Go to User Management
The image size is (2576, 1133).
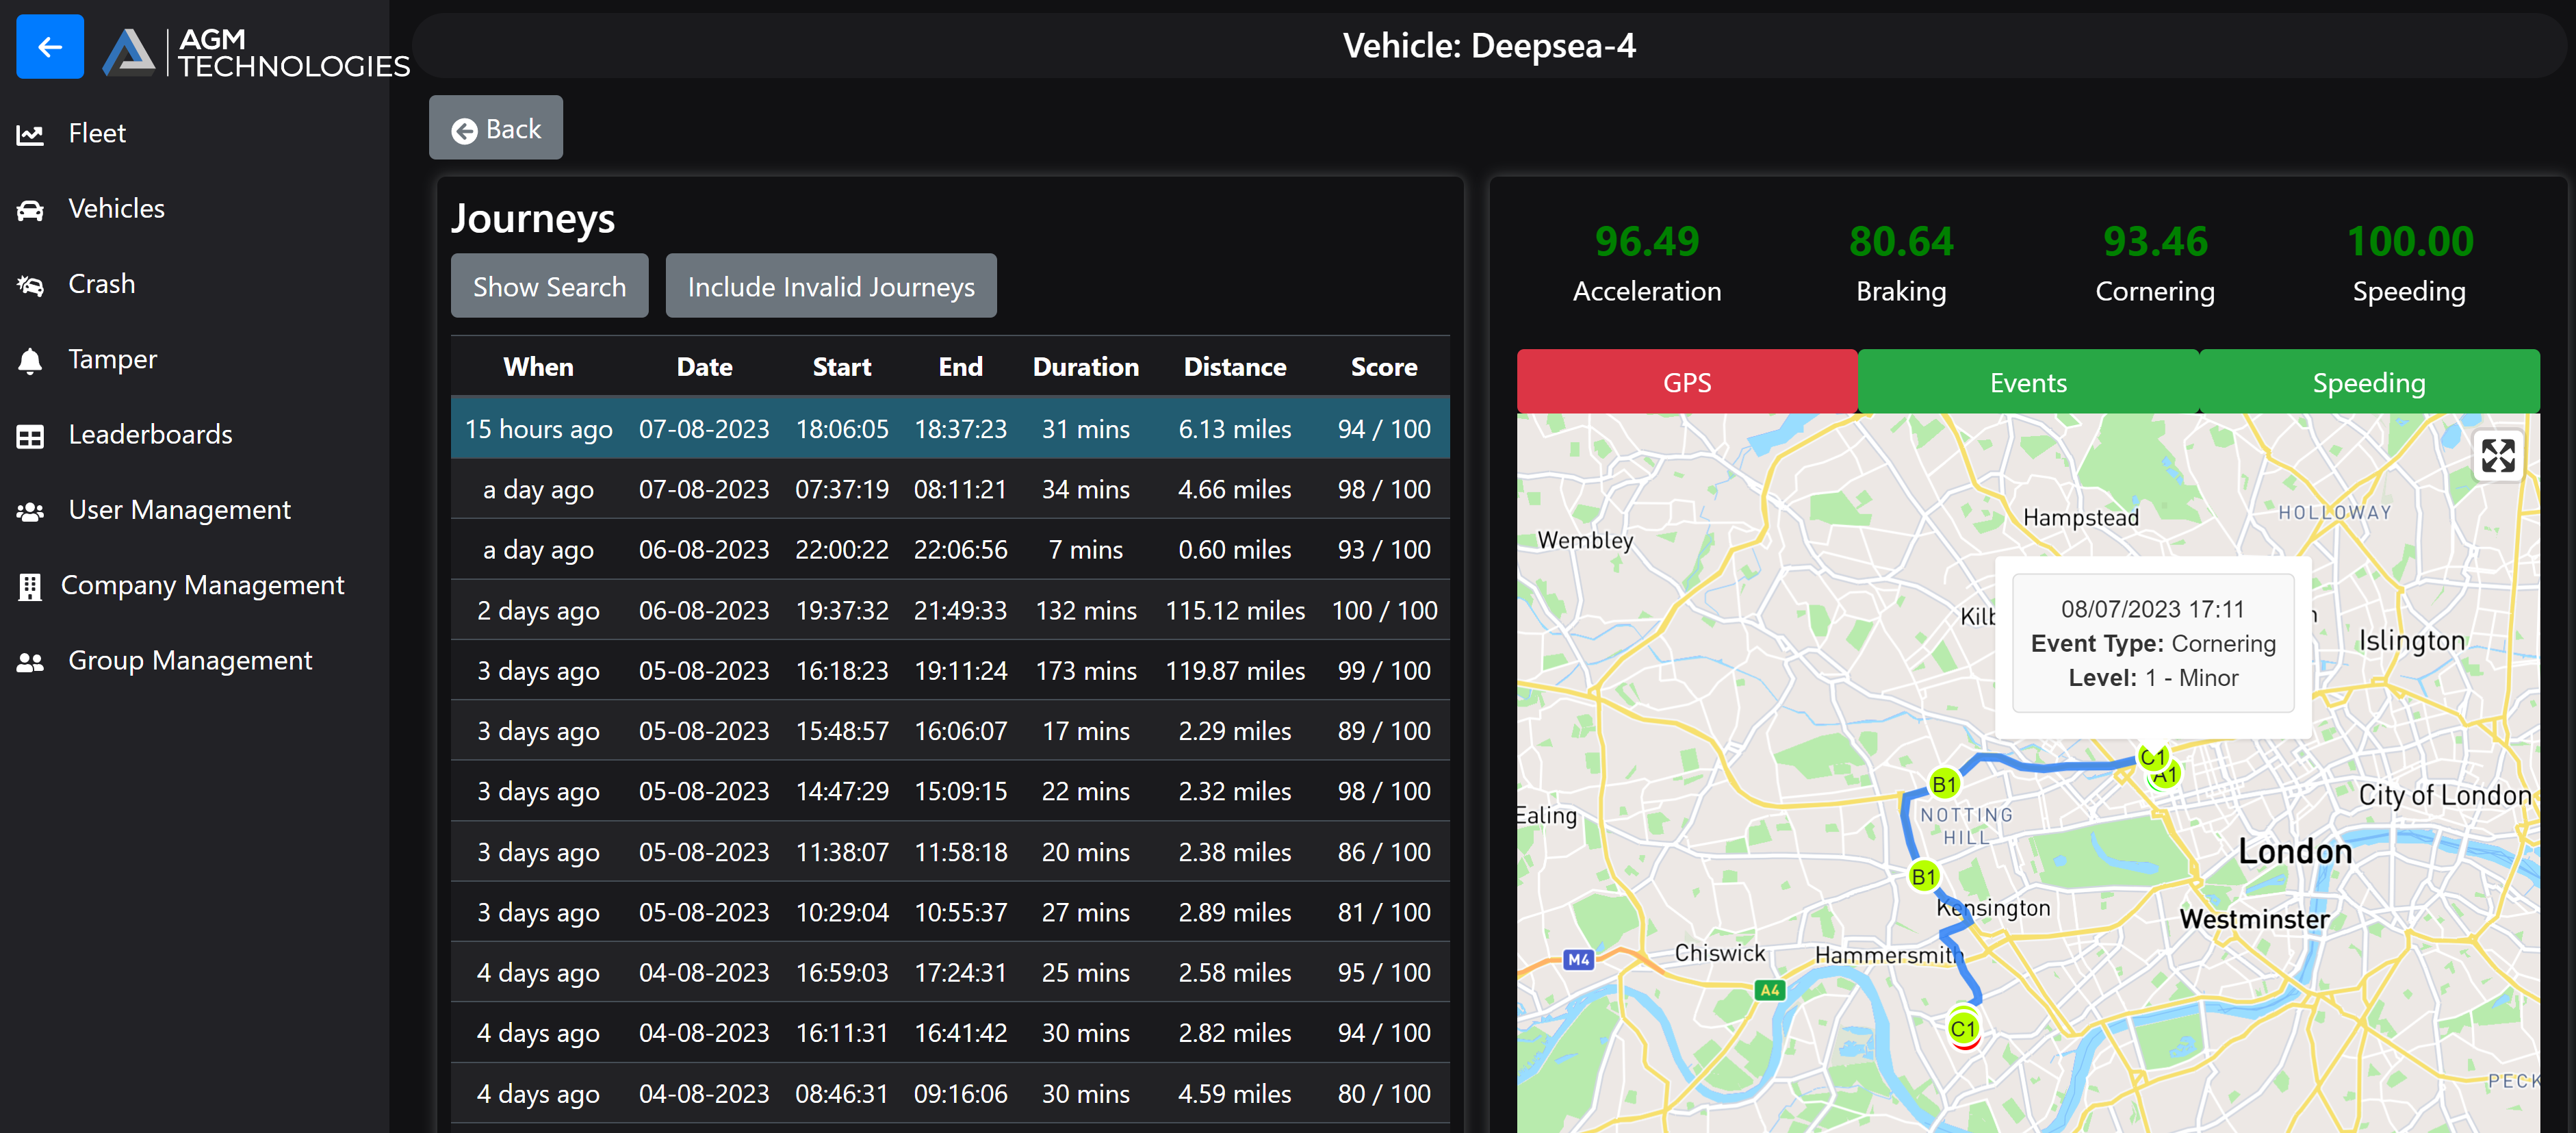pos(179,510)
